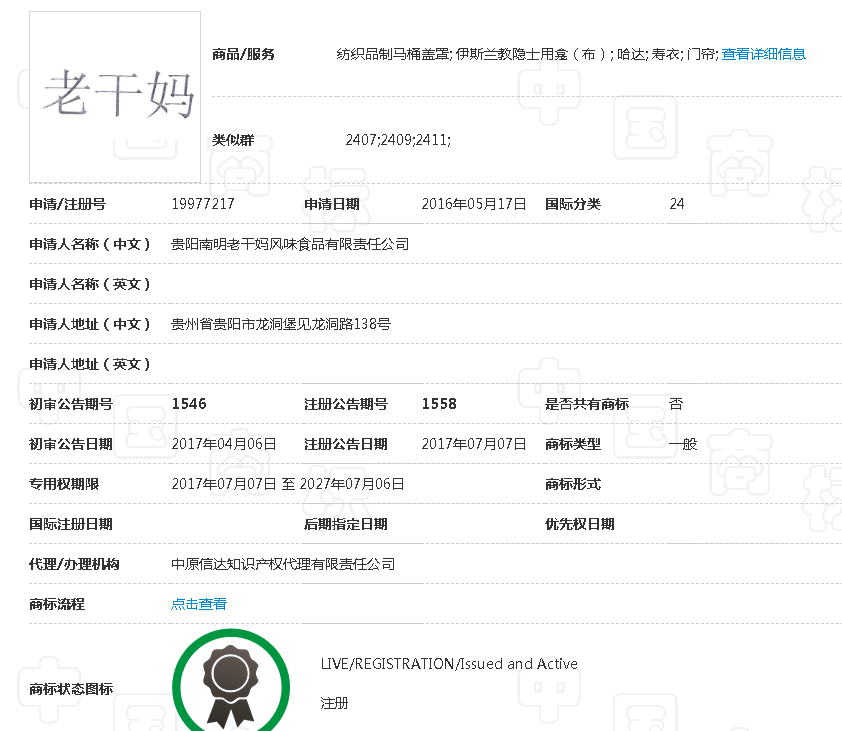Click the 商品/服务 label

pyautogui.click(x=243, y=54)
